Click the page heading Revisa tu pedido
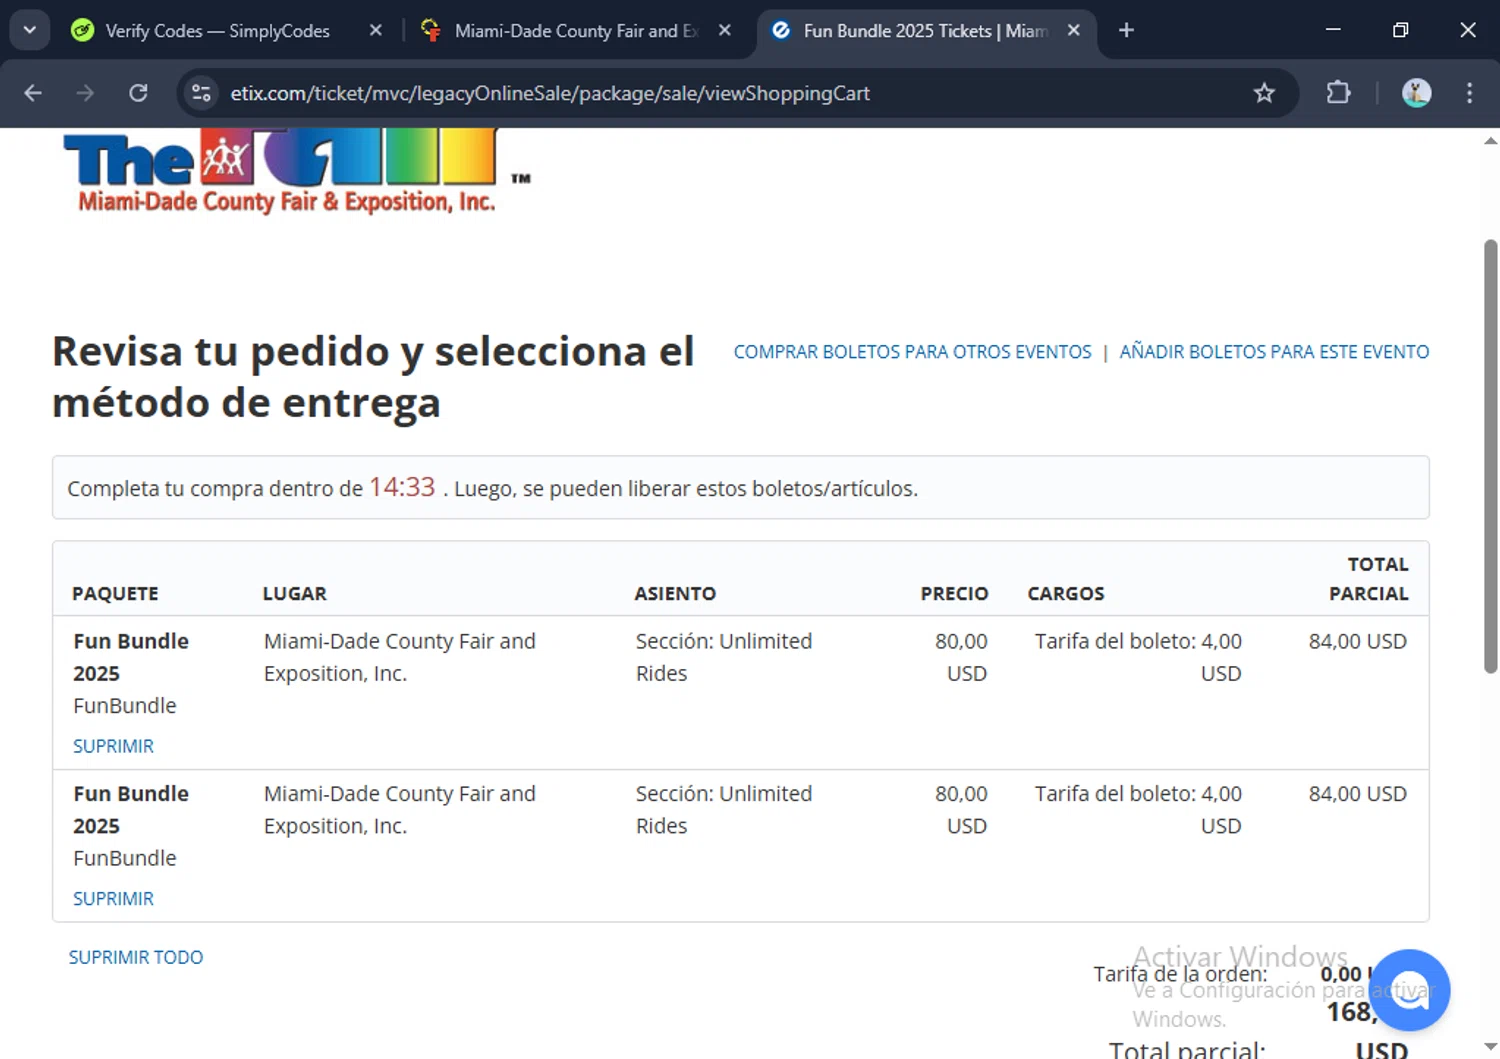1500x1059 pixels. (373, 377)
